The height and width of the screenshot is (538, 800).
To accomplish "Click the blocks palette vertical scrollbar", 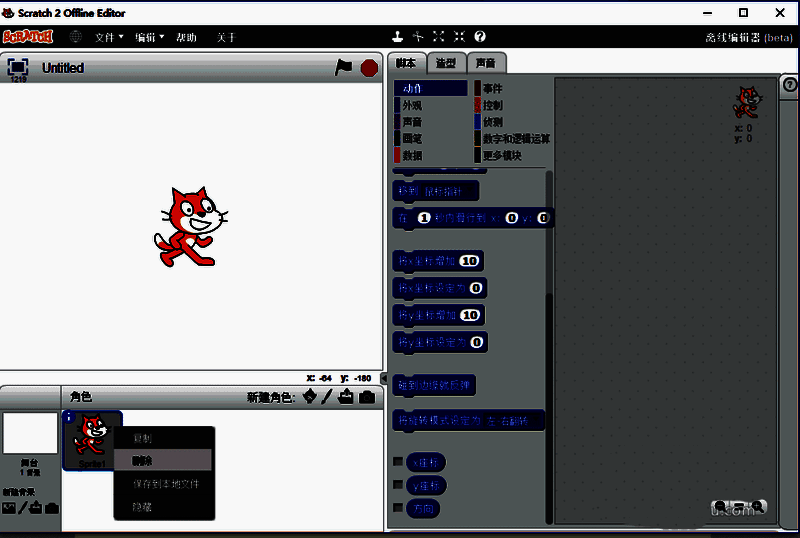I will click(548, 300).
